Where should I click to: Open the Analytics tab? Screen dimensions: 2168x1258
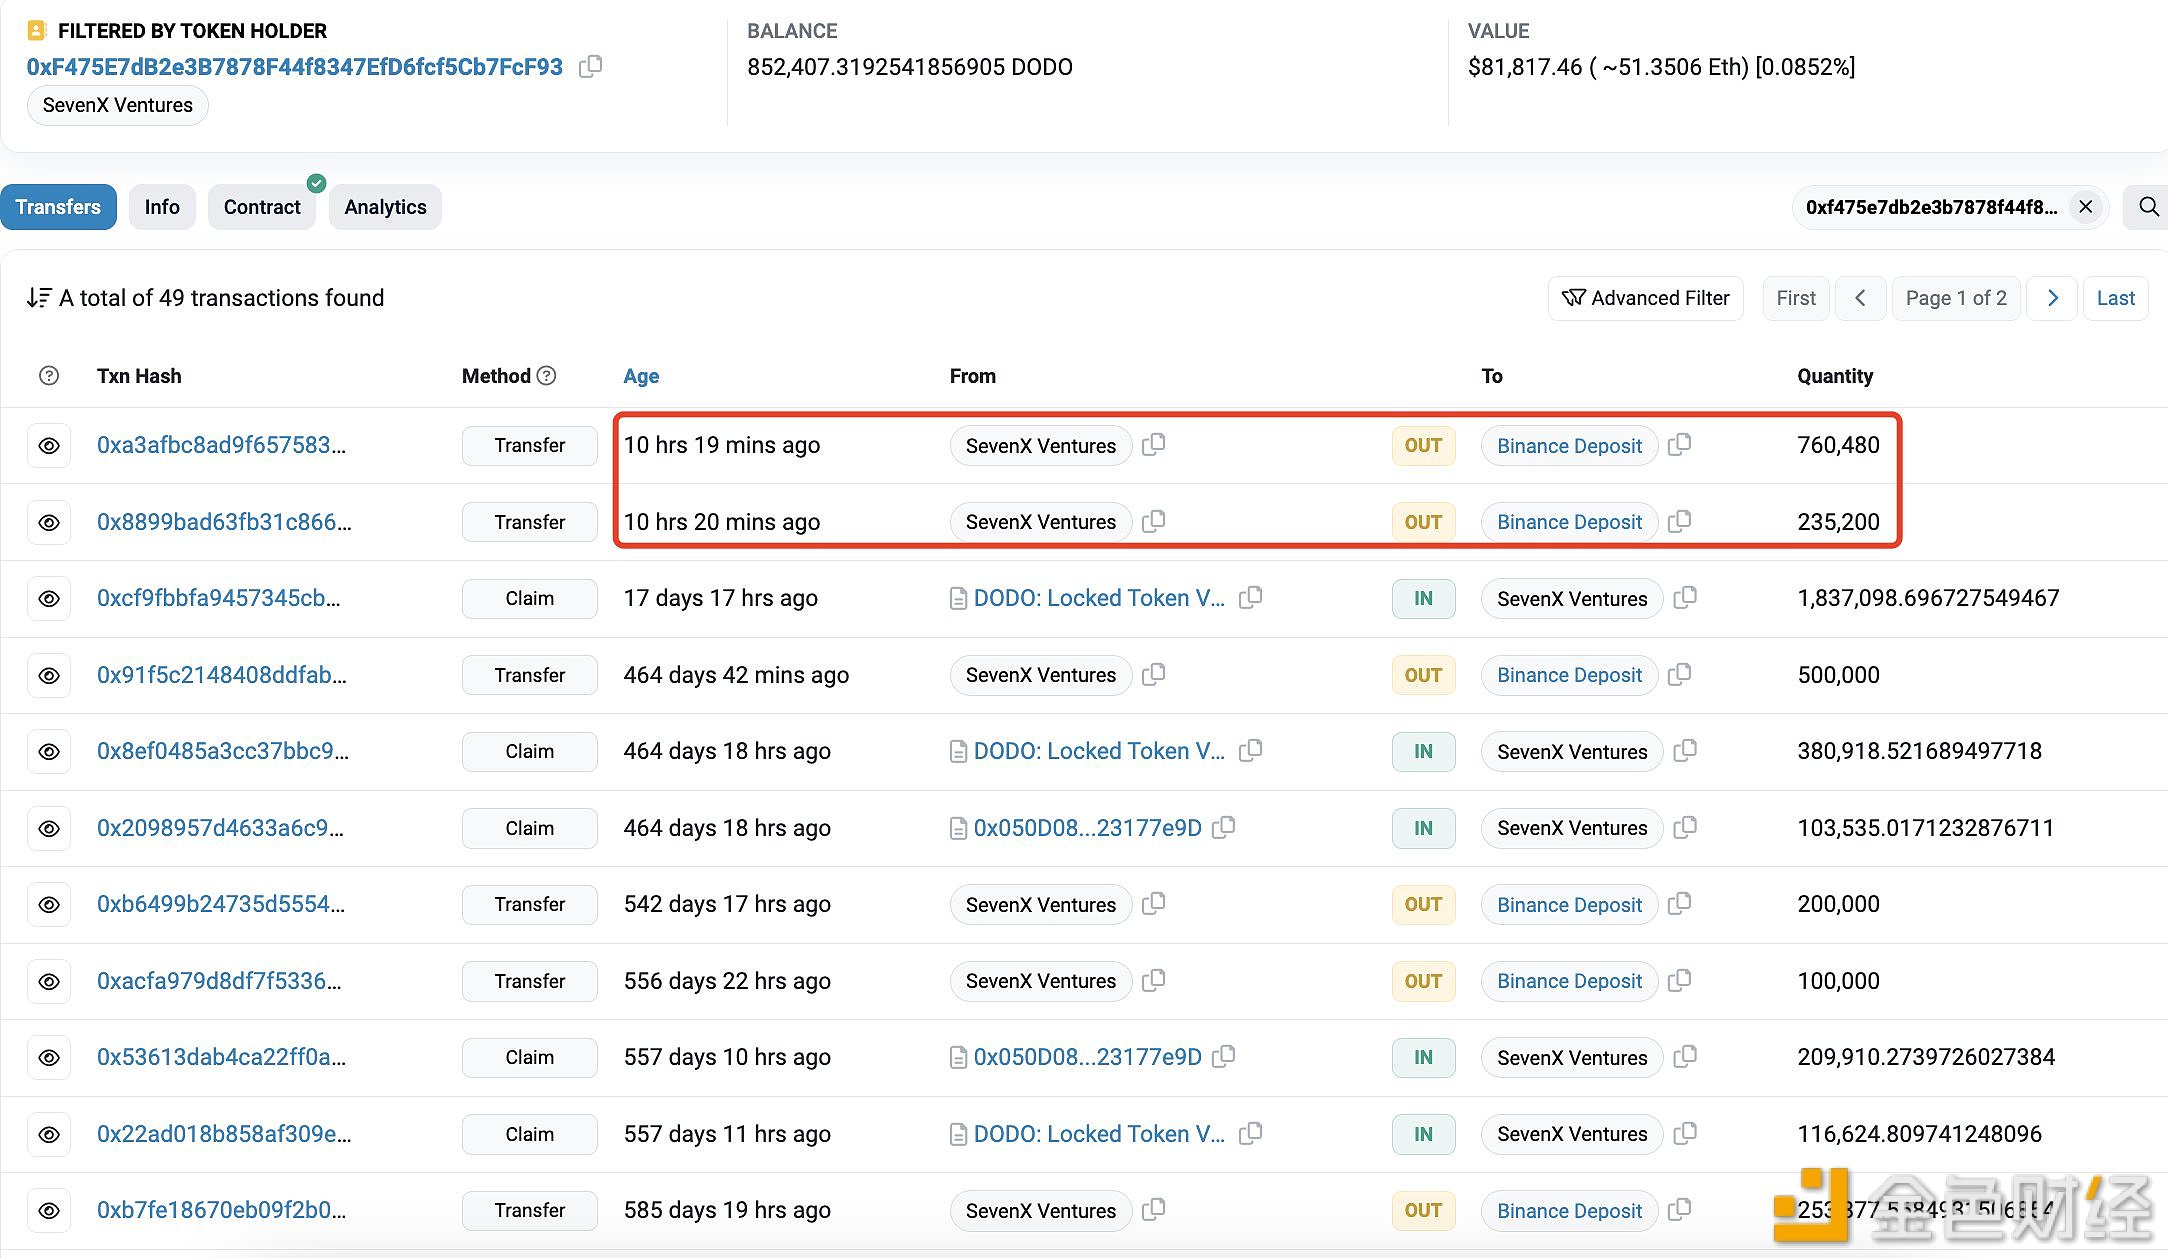pos(385,207)
